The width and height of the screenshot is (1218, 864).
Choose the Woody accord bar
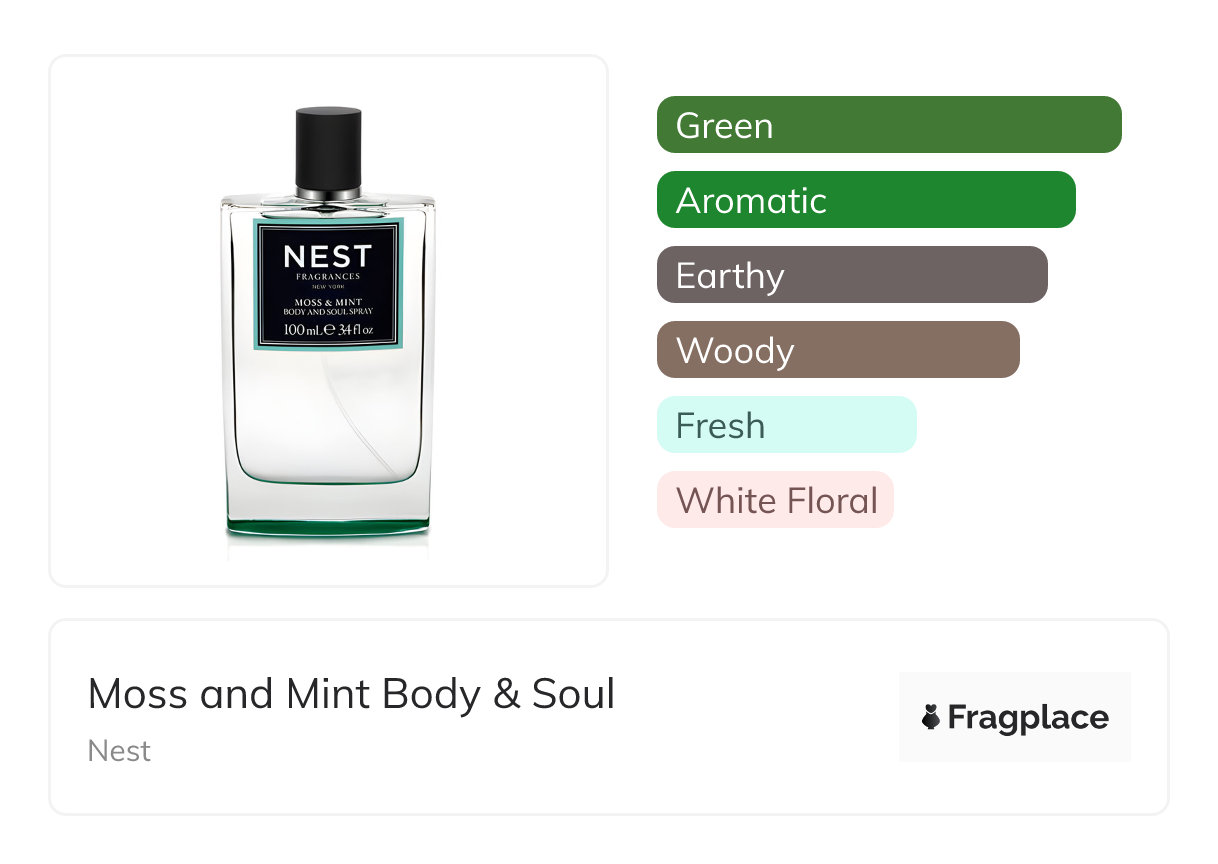click(838, 350)
